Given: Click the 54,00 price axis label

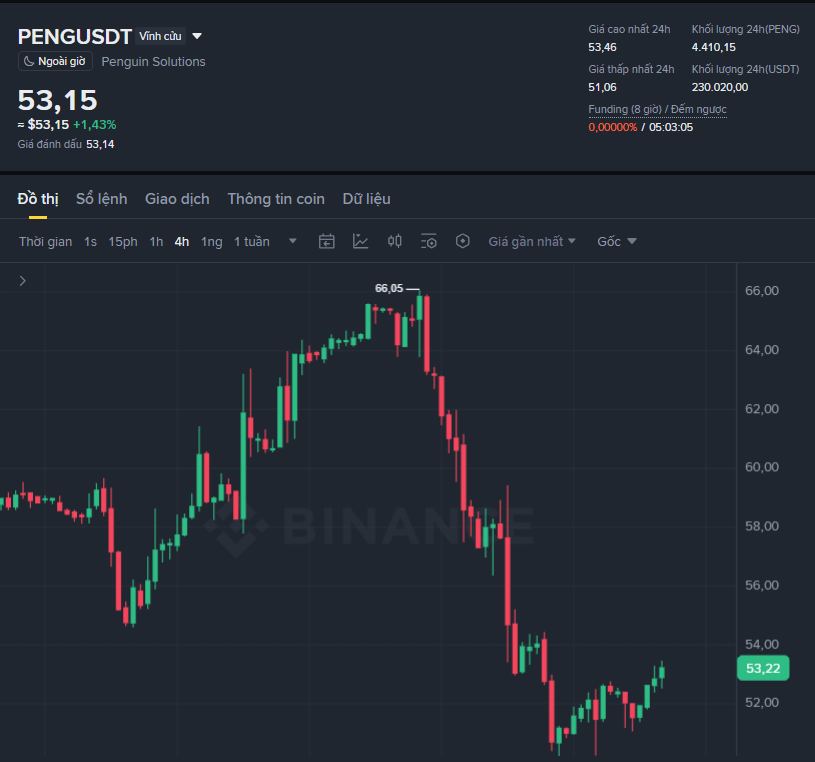Looking at the screenshot, I should coord(762,645).
